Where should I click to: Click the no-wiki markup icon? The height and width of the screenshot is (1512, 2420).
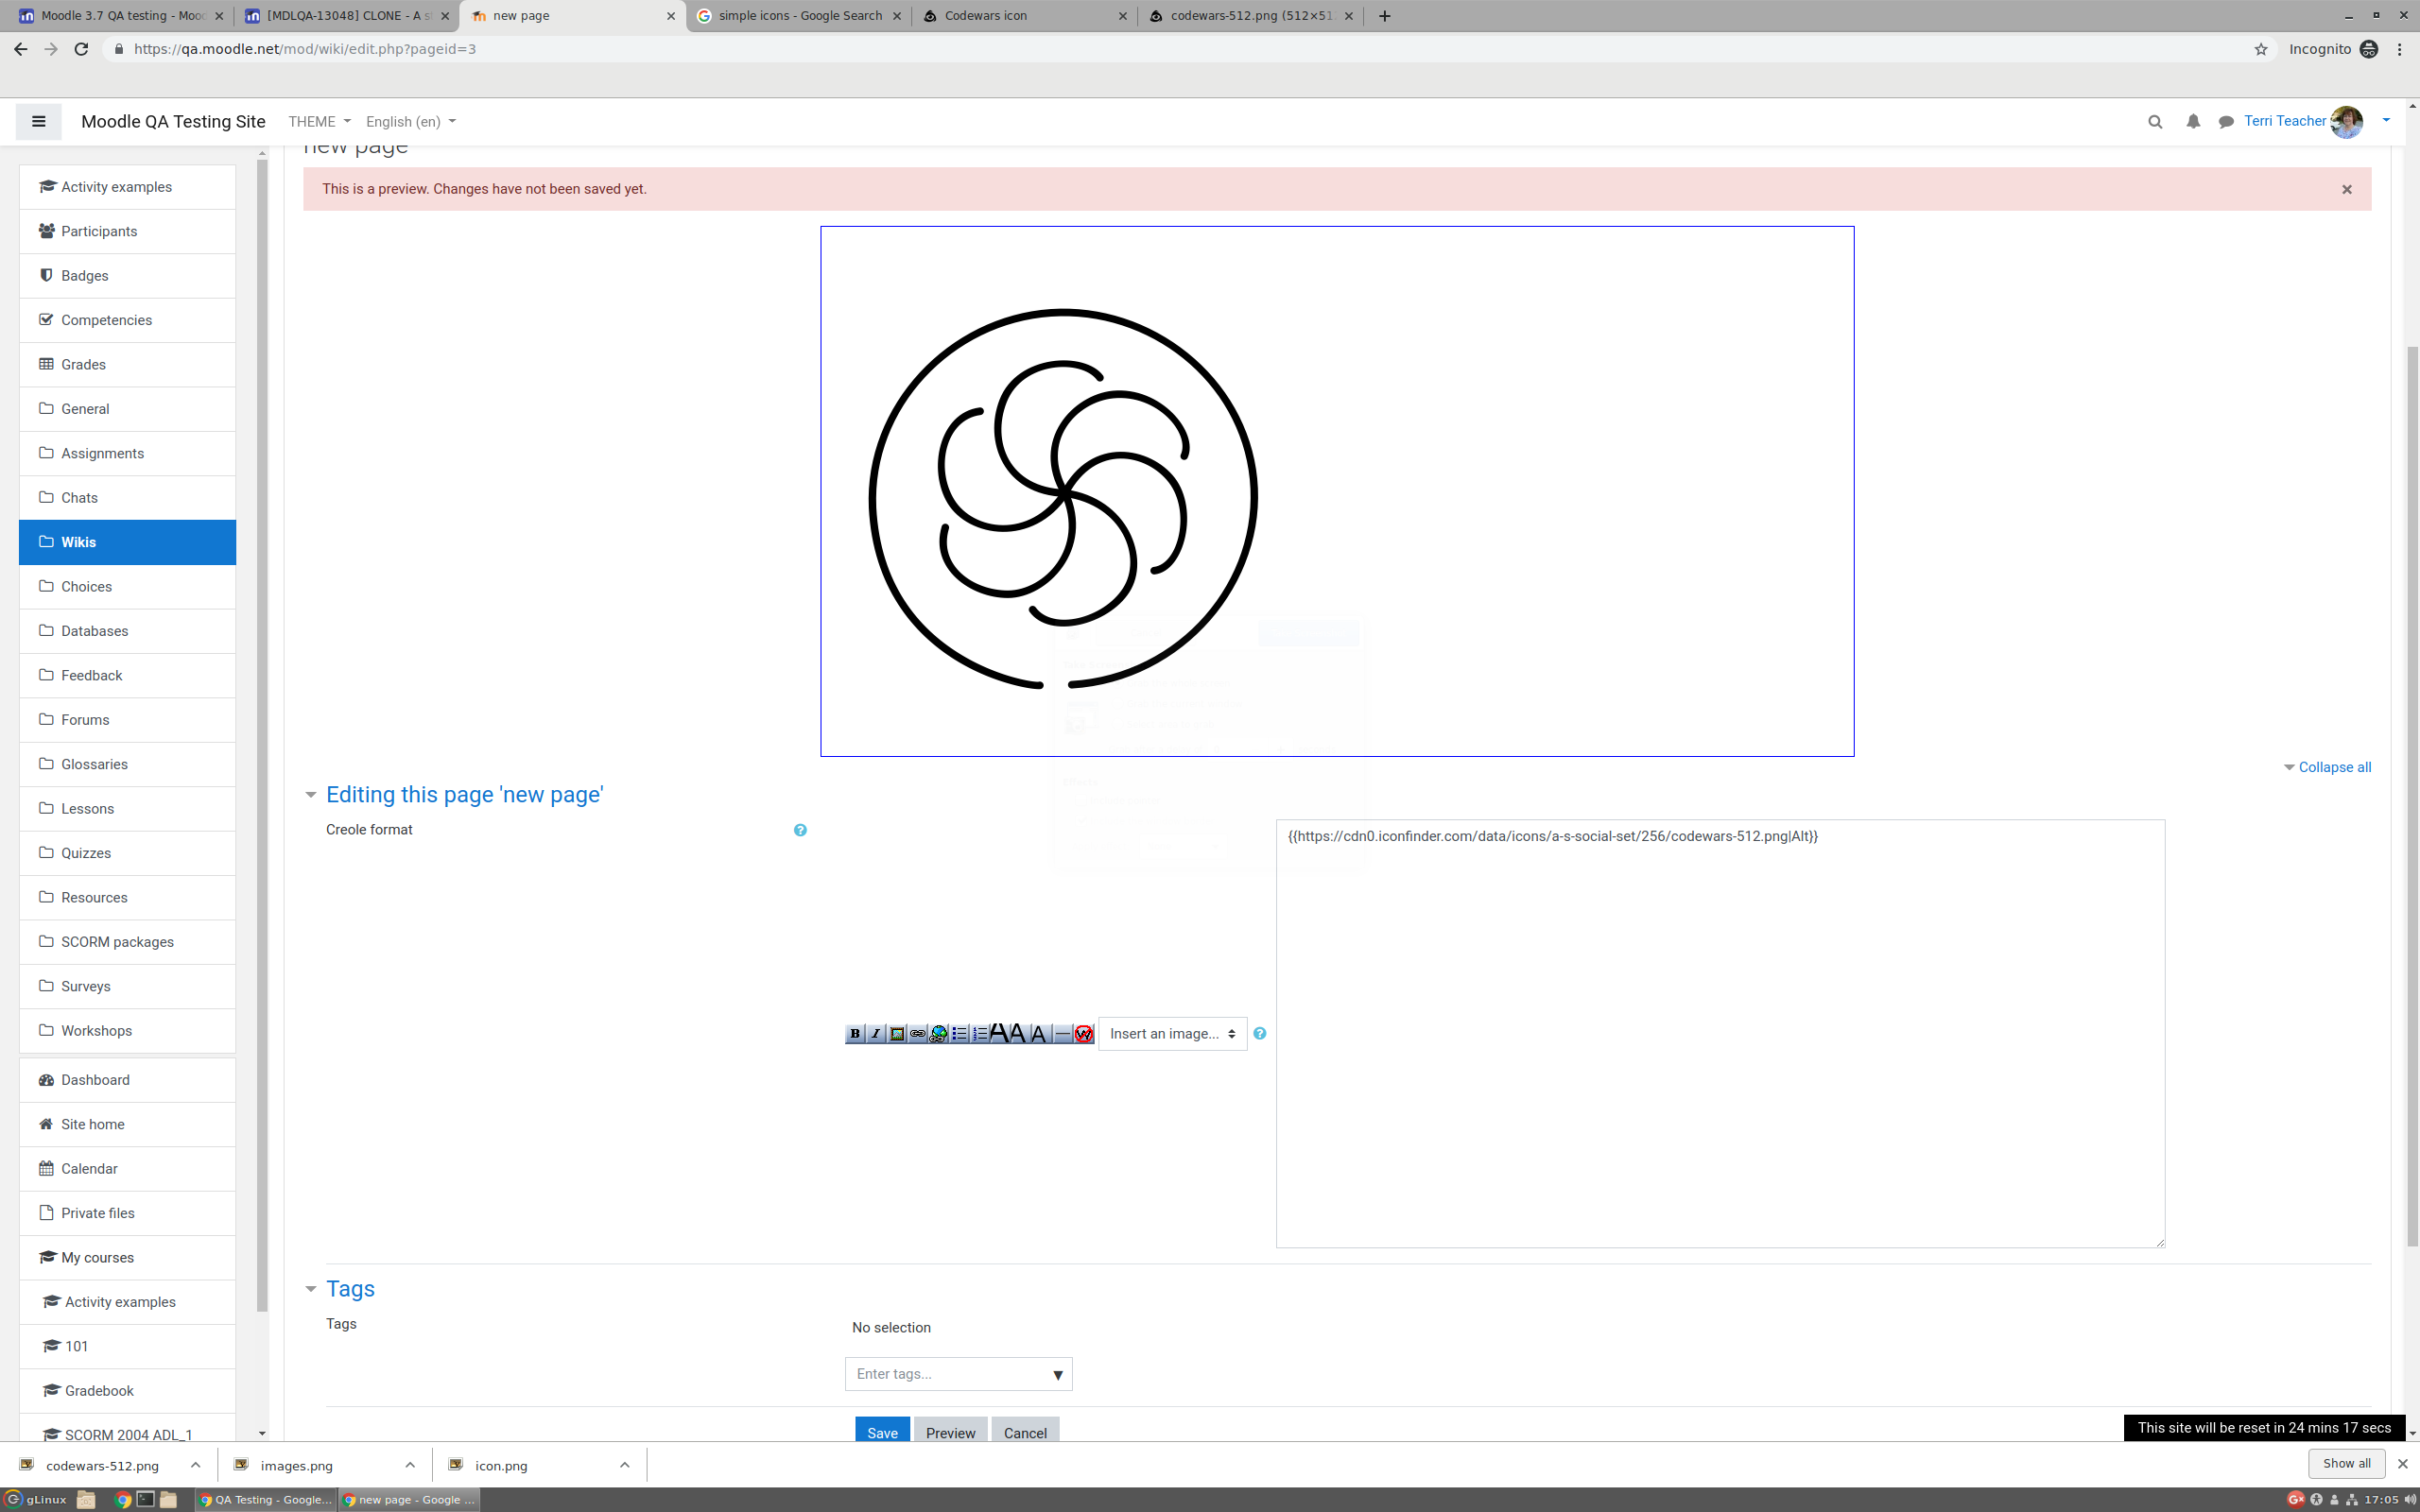pos(1084,1033)
